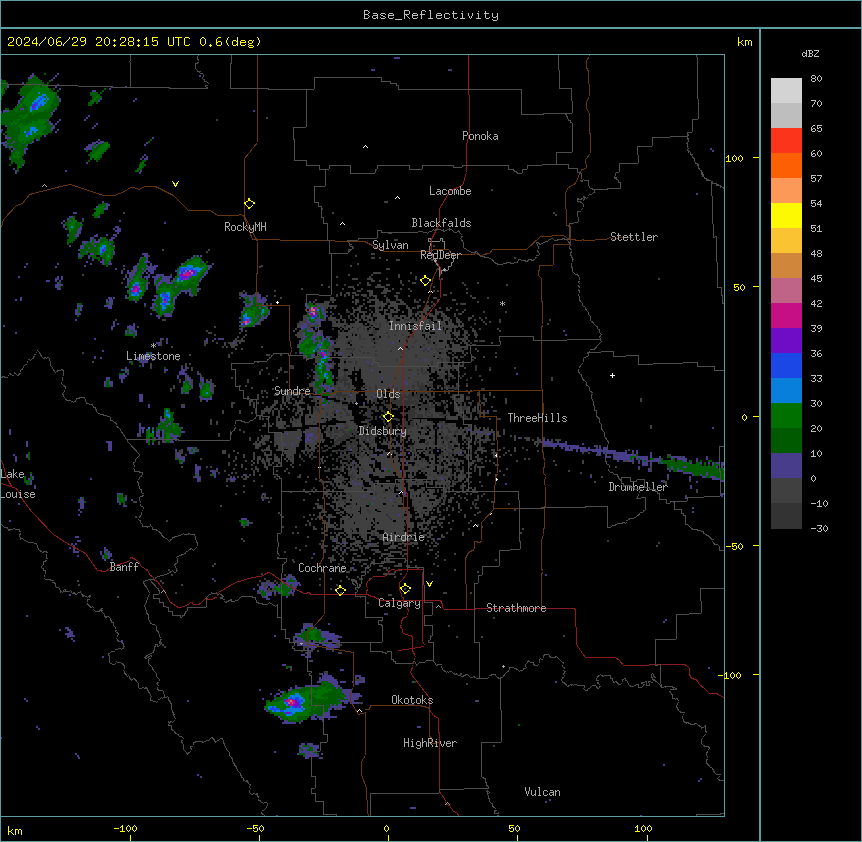The image size is (862, 842).
Task: Click the Airdrie label
Action: tap(404, 537)
